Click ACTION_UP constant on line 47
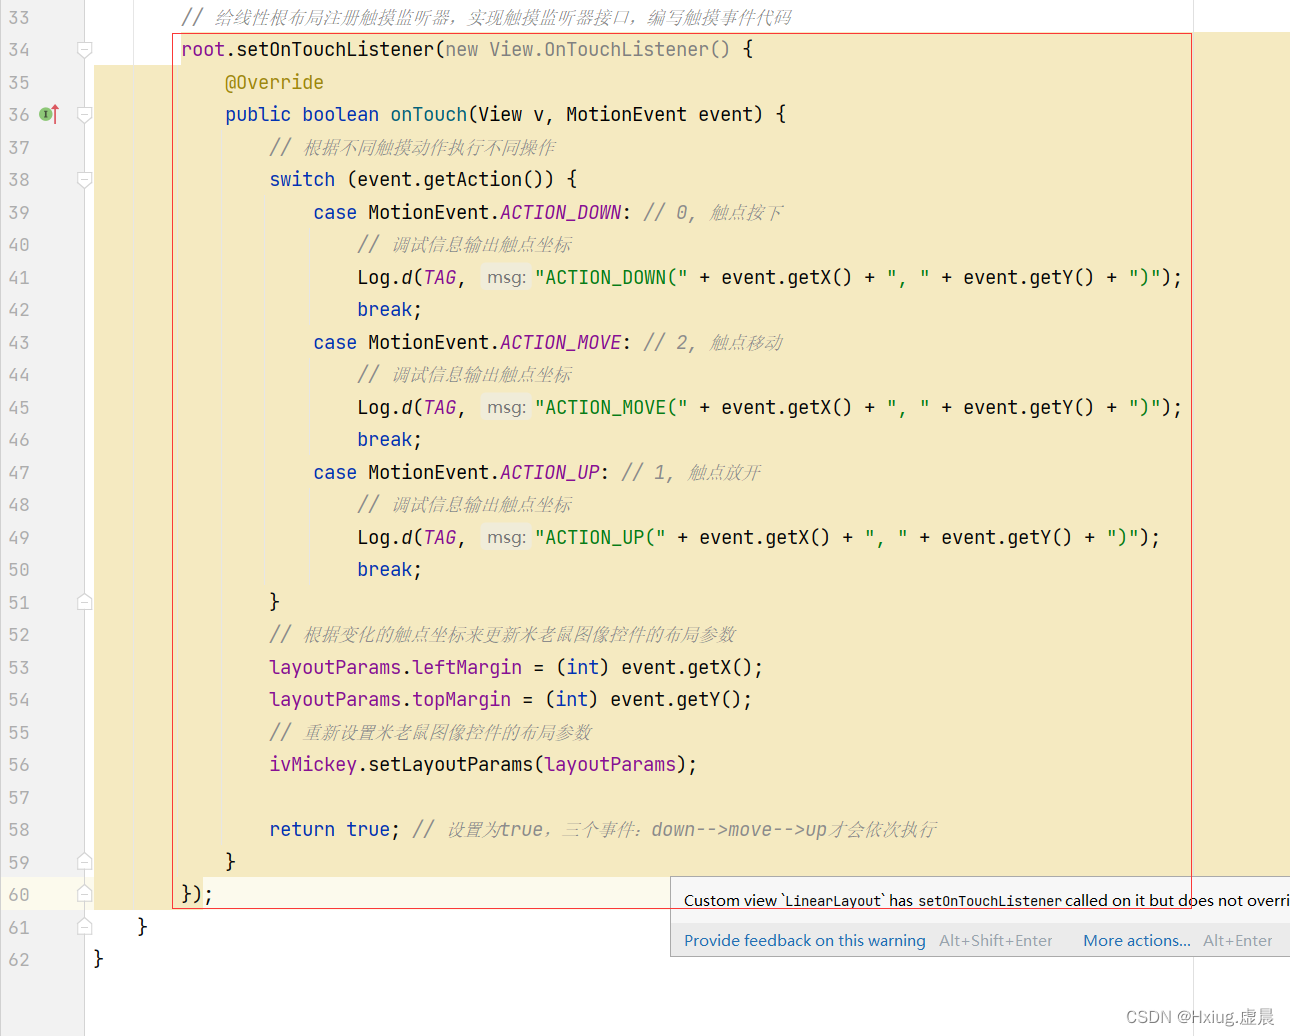1290x1036 pixels. pyautogui.click(x=549, y=473)
